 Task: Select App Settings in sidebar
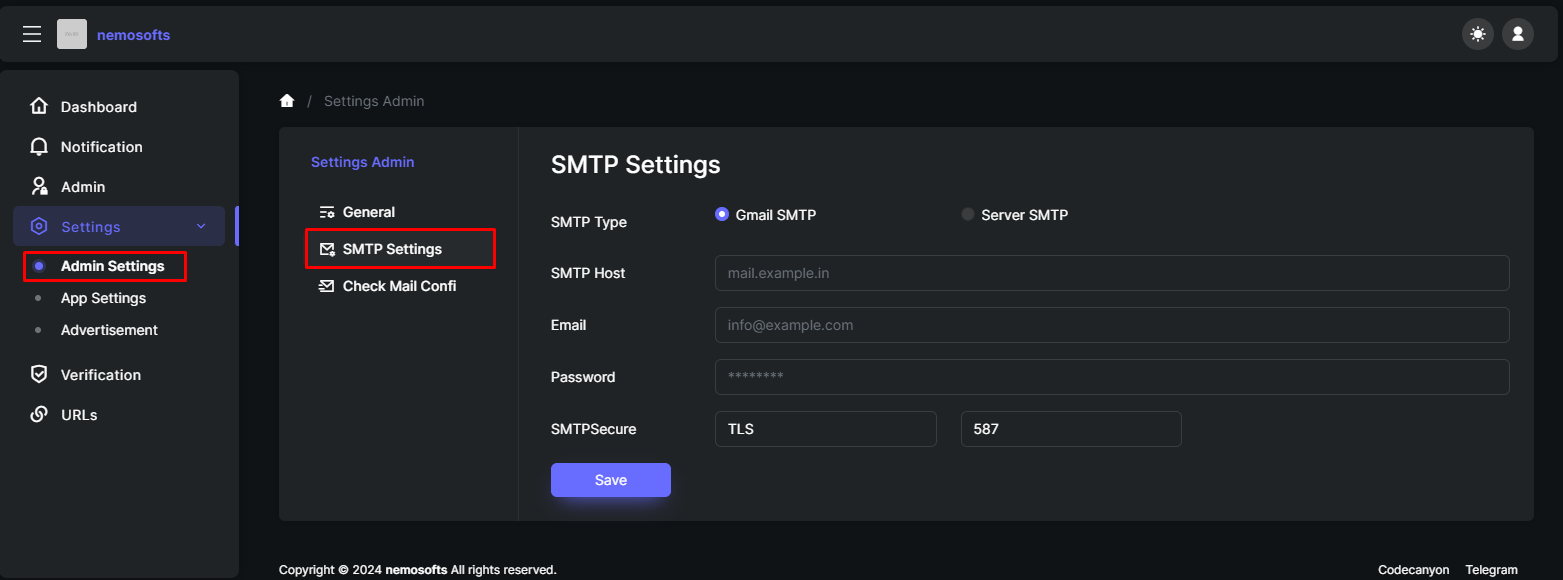[x=103, y=298]
